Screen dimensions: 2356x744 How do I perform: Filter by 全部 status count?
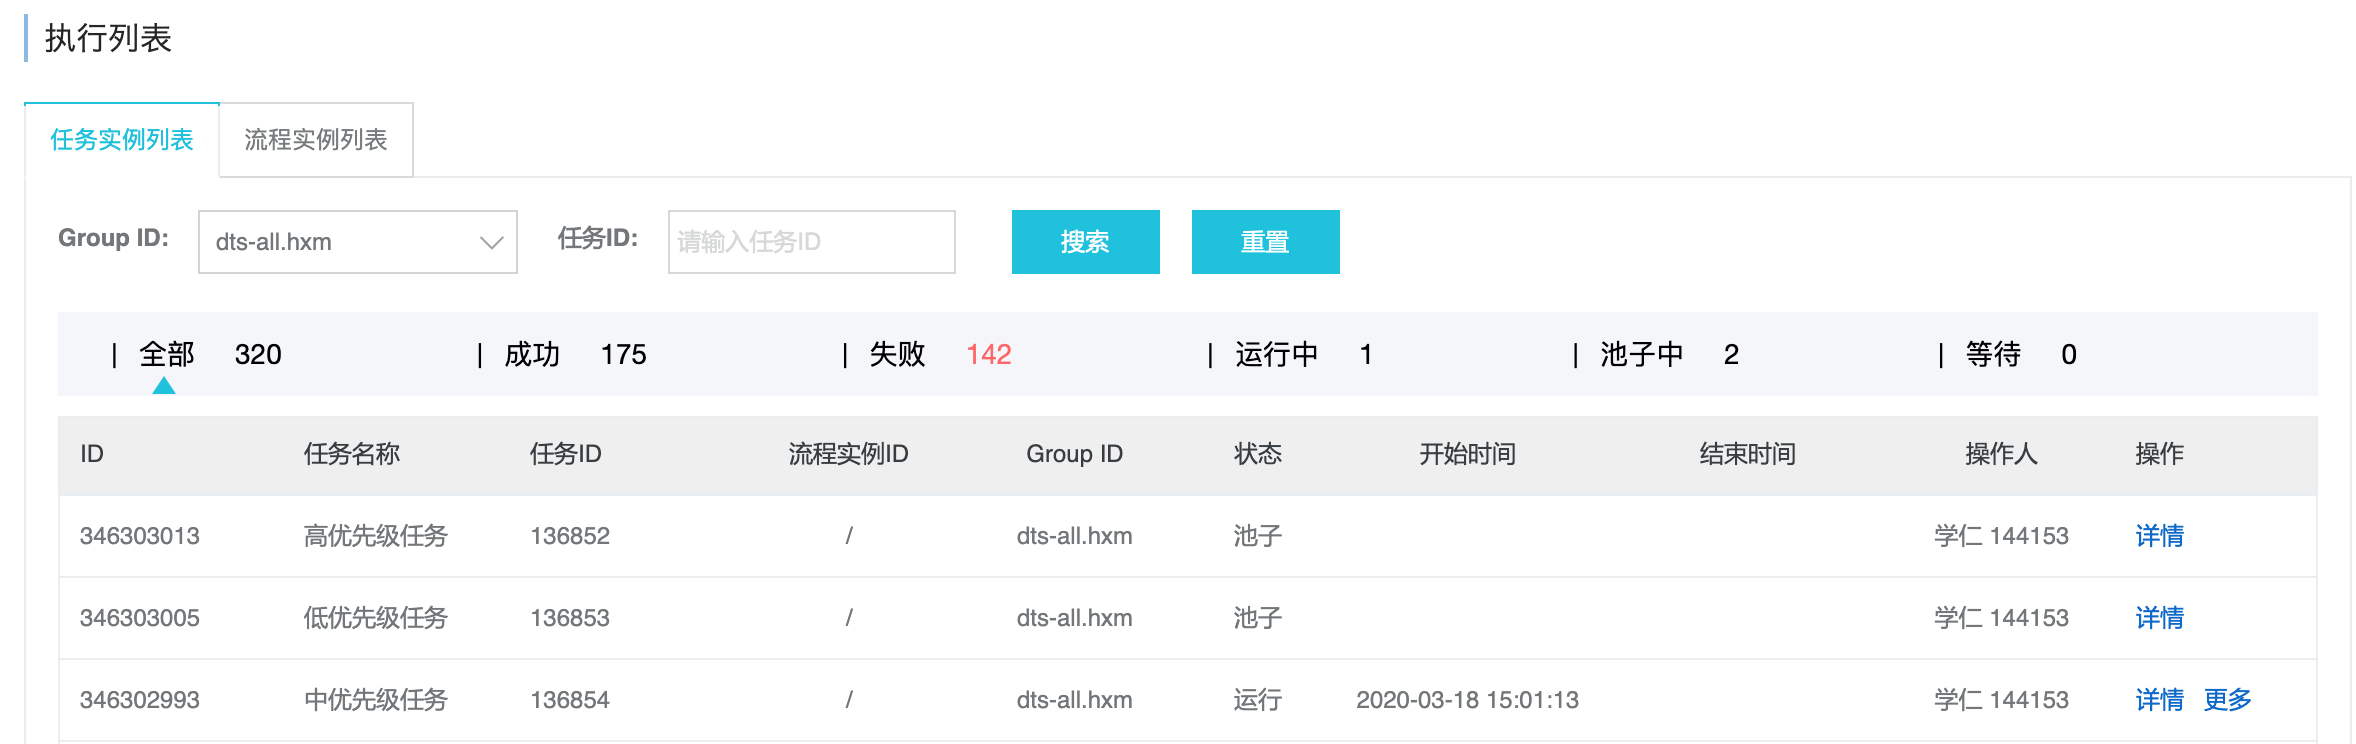[x=167, y=355]
